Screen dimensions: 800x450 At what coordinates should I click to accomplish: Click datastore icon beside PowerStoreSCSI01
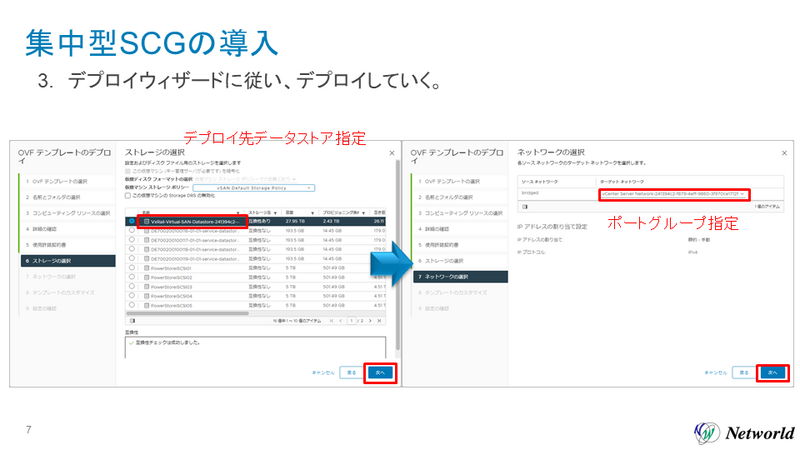click(x=146, y=268)
